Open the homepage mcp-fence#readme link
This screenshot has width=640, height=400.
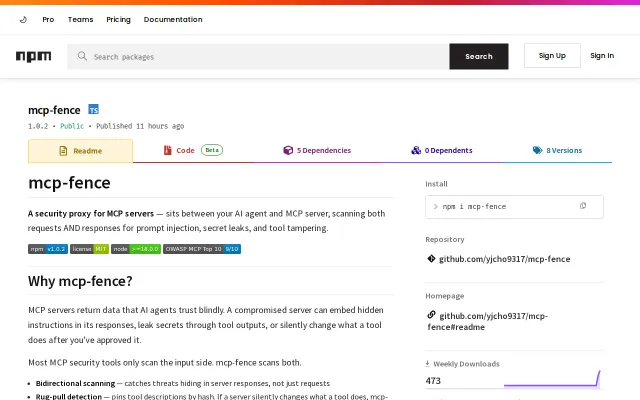tap(487, 321)
